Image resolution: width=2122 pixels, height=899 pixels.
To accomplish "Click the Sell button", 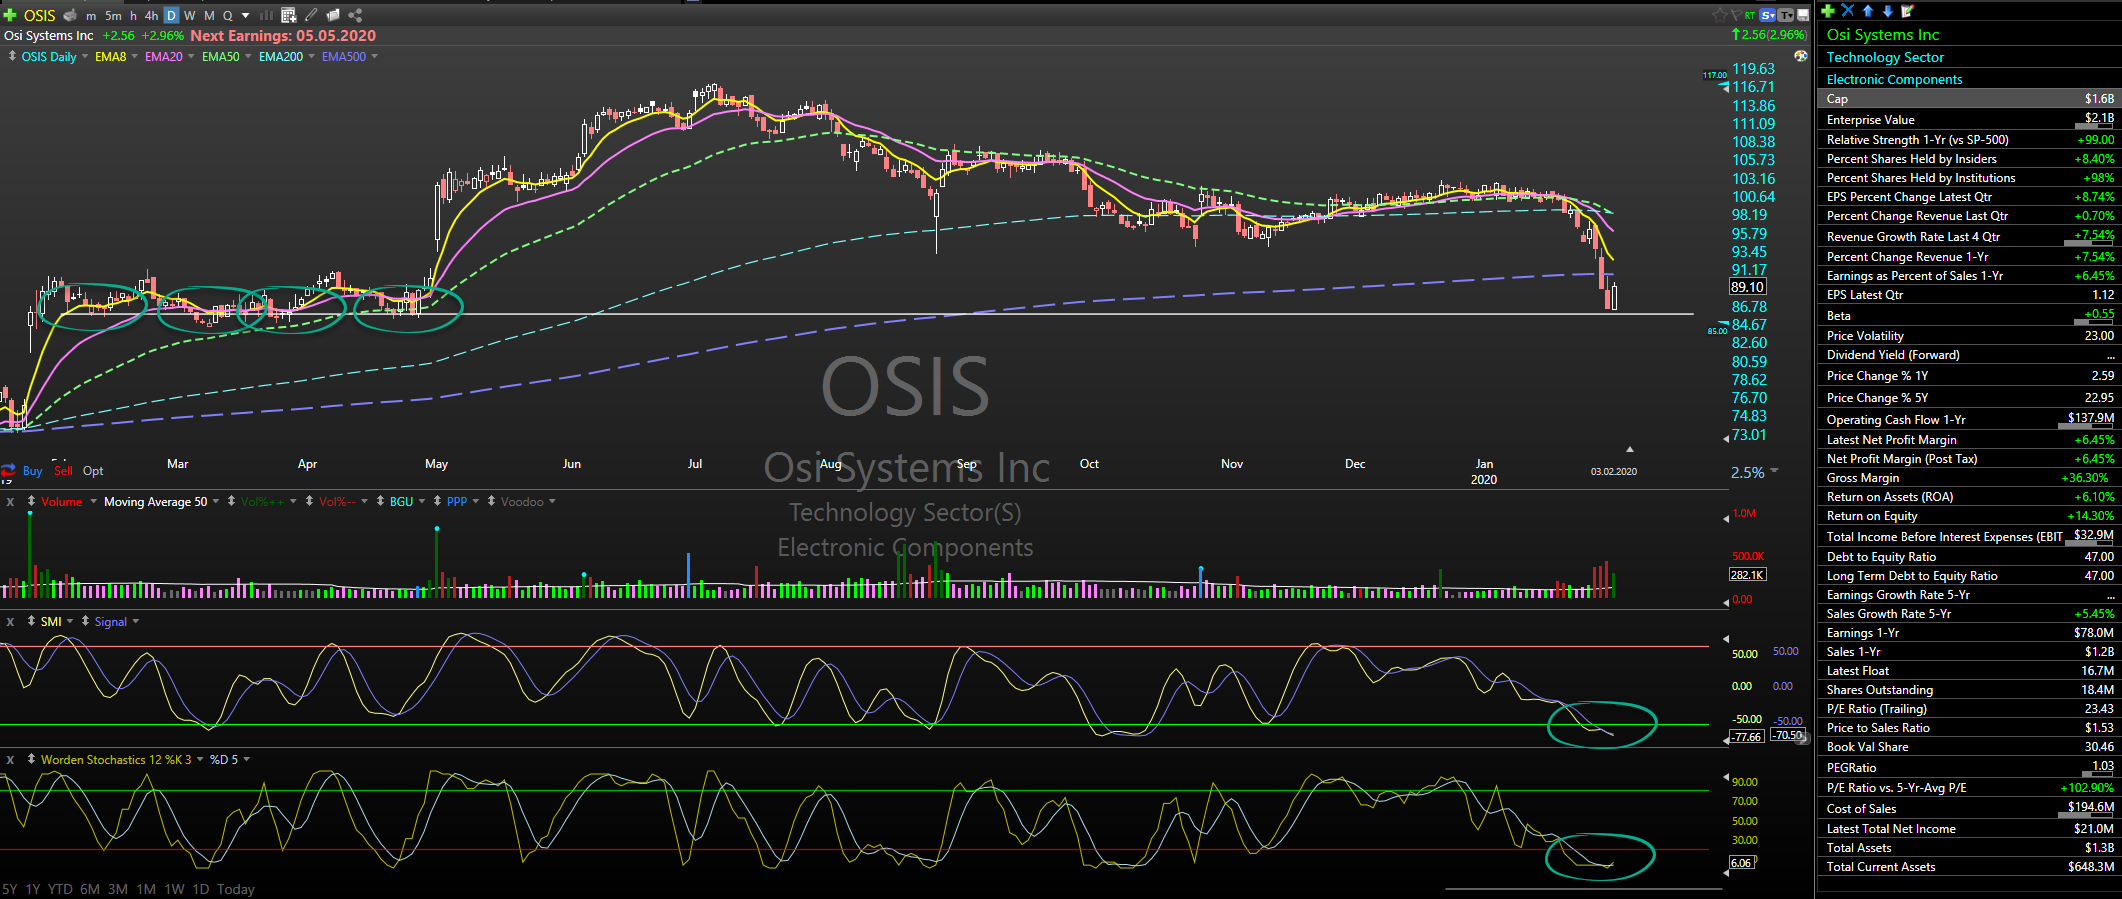I will 63,471.
